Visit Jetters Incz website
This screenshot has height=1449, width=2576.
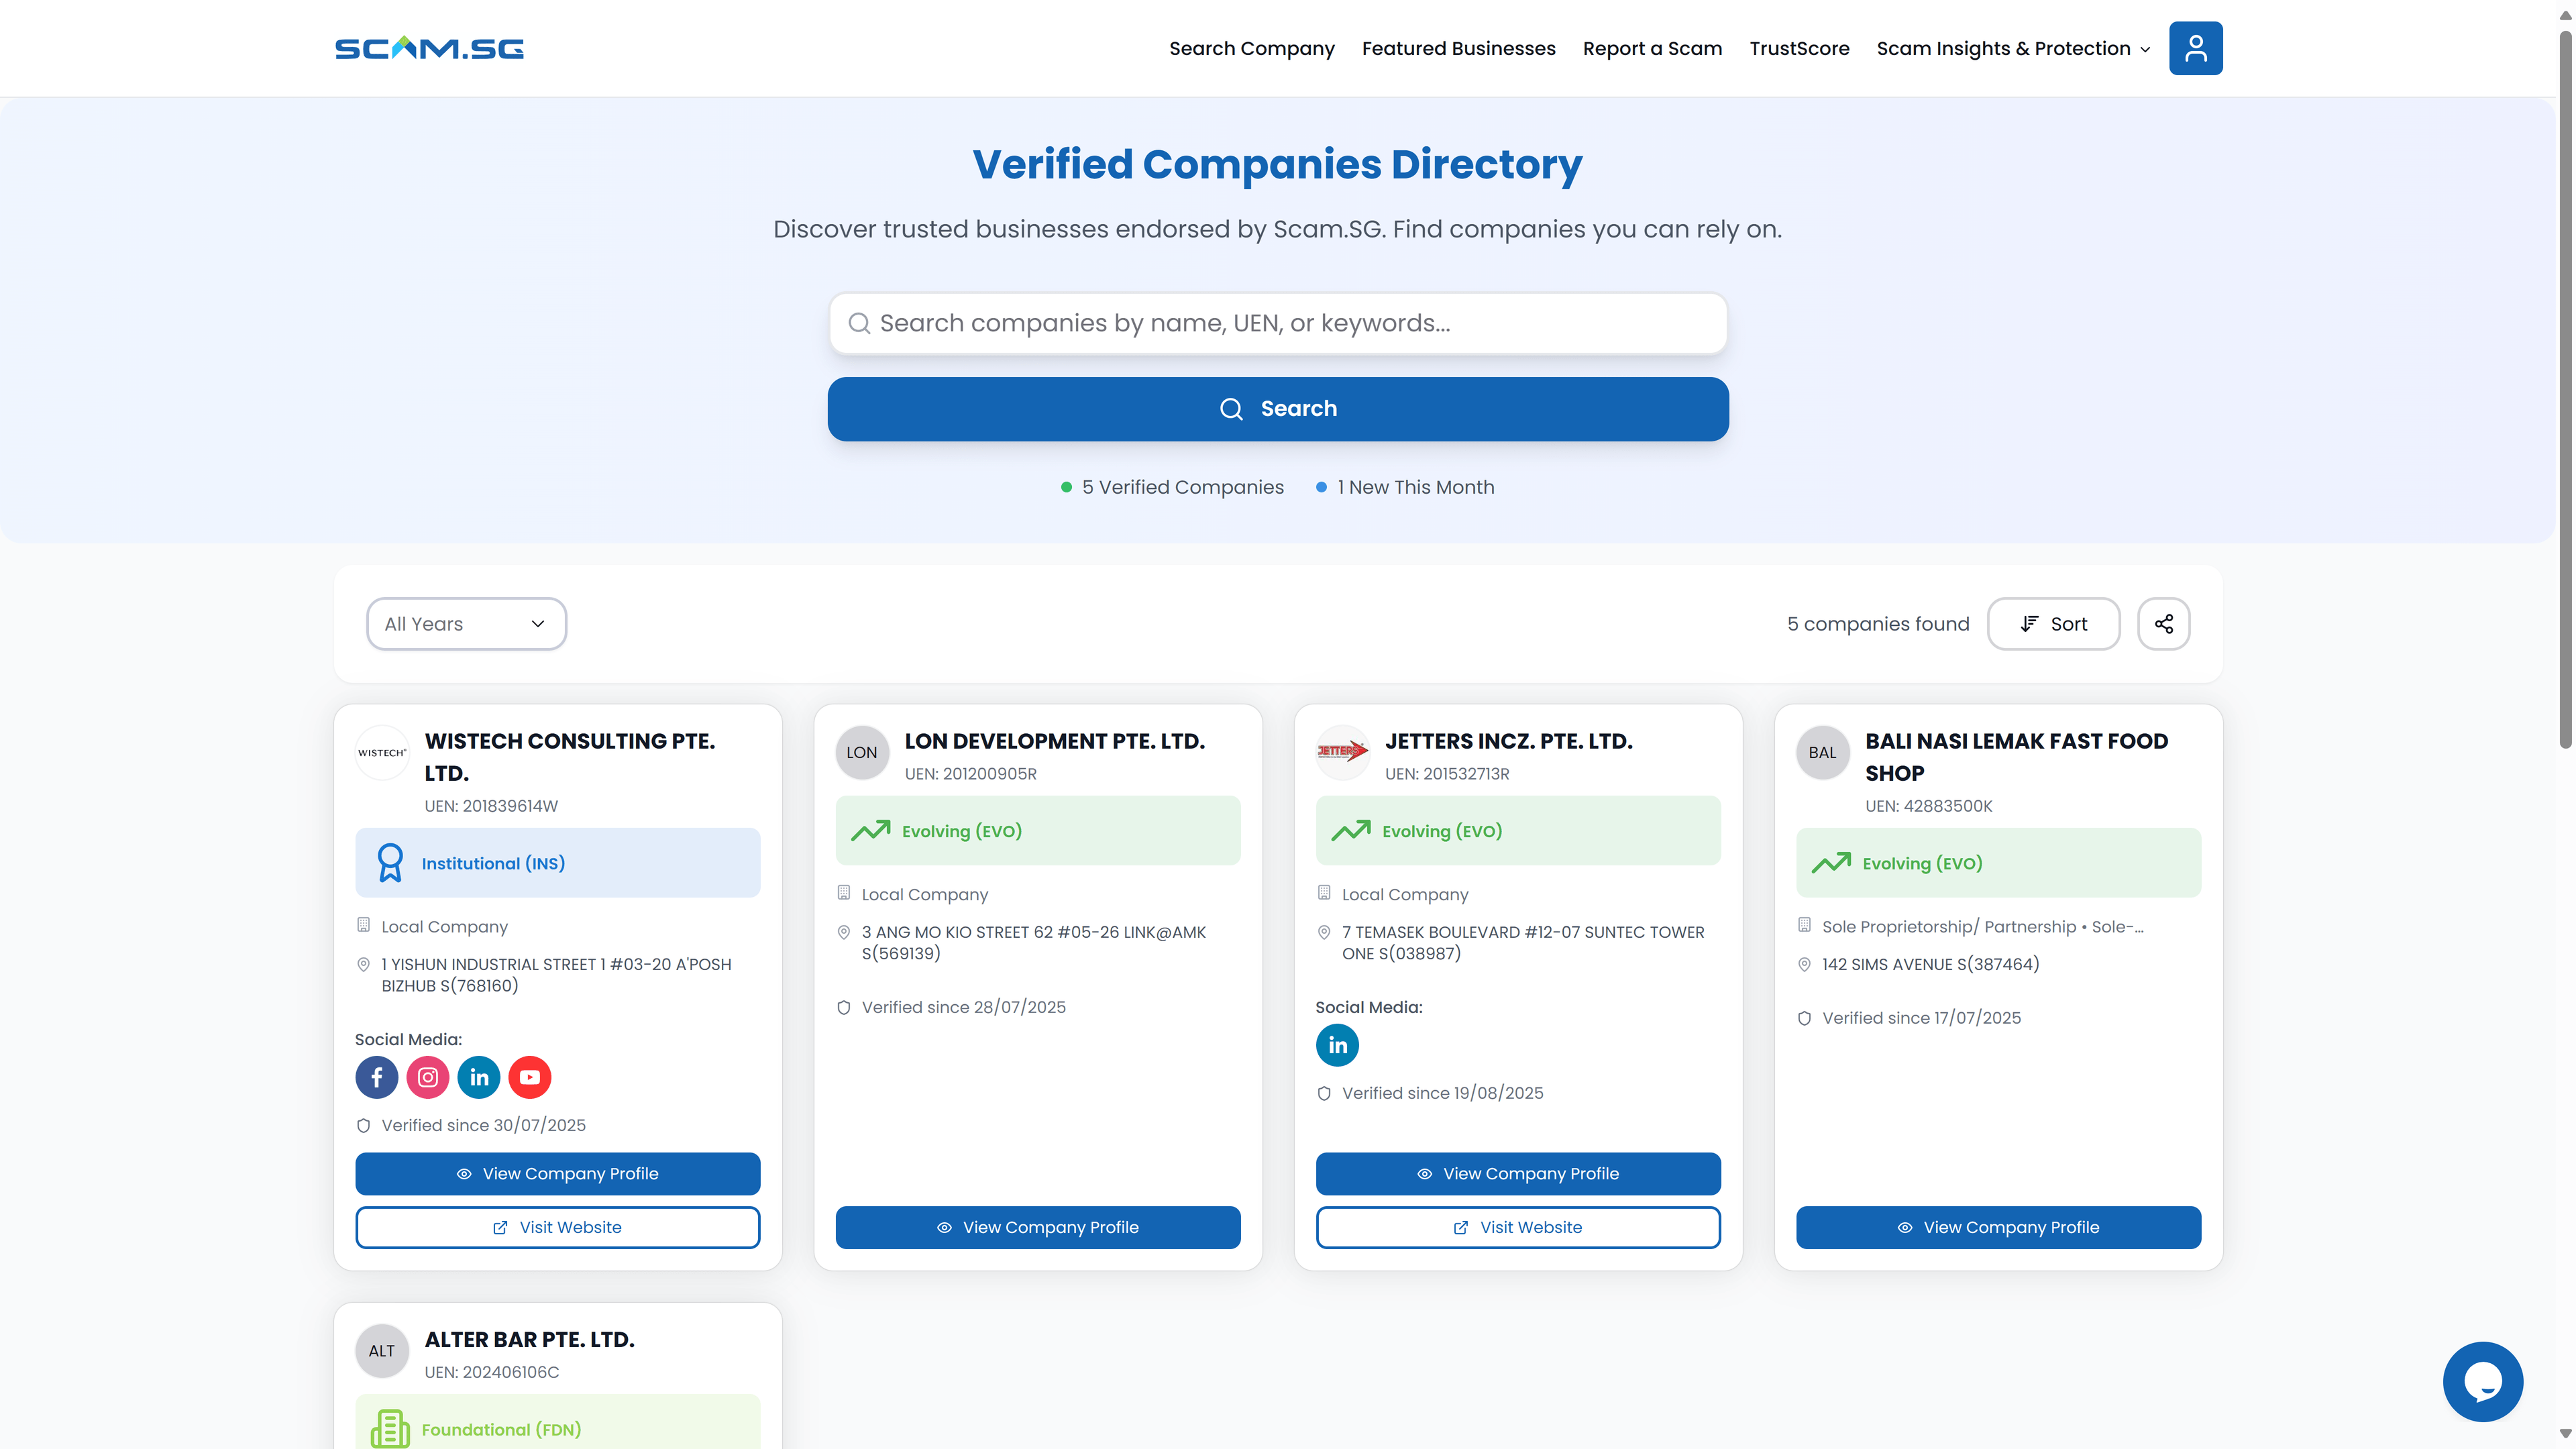[x=1517, y=1227]
